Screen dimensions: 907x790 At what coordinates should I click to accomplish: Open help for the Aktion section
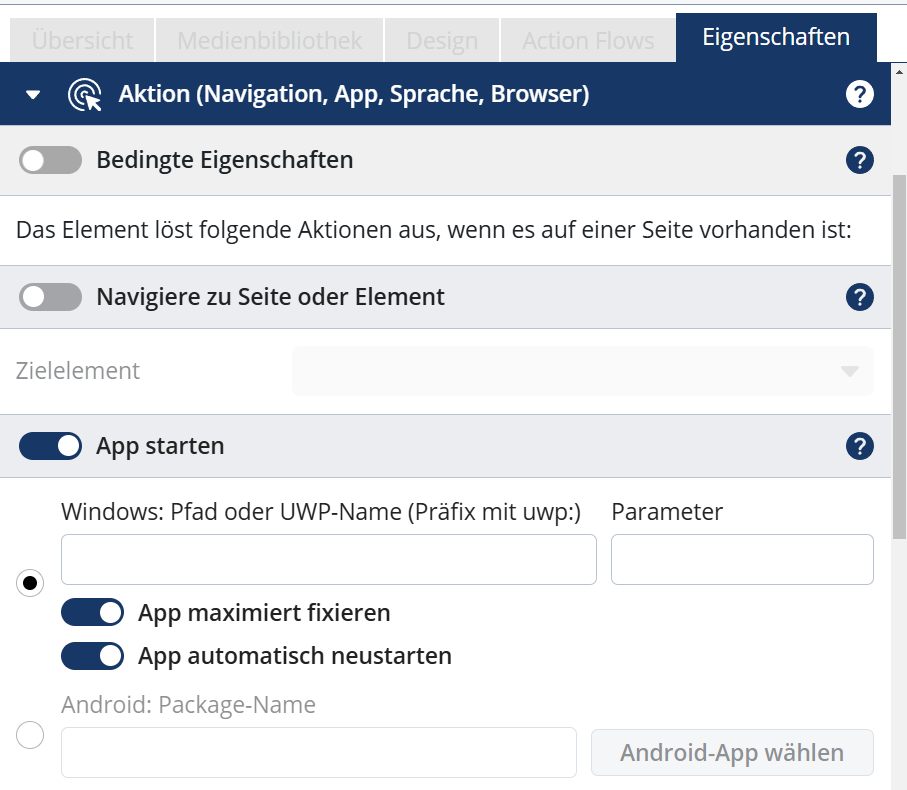click(x=858, y=93)
